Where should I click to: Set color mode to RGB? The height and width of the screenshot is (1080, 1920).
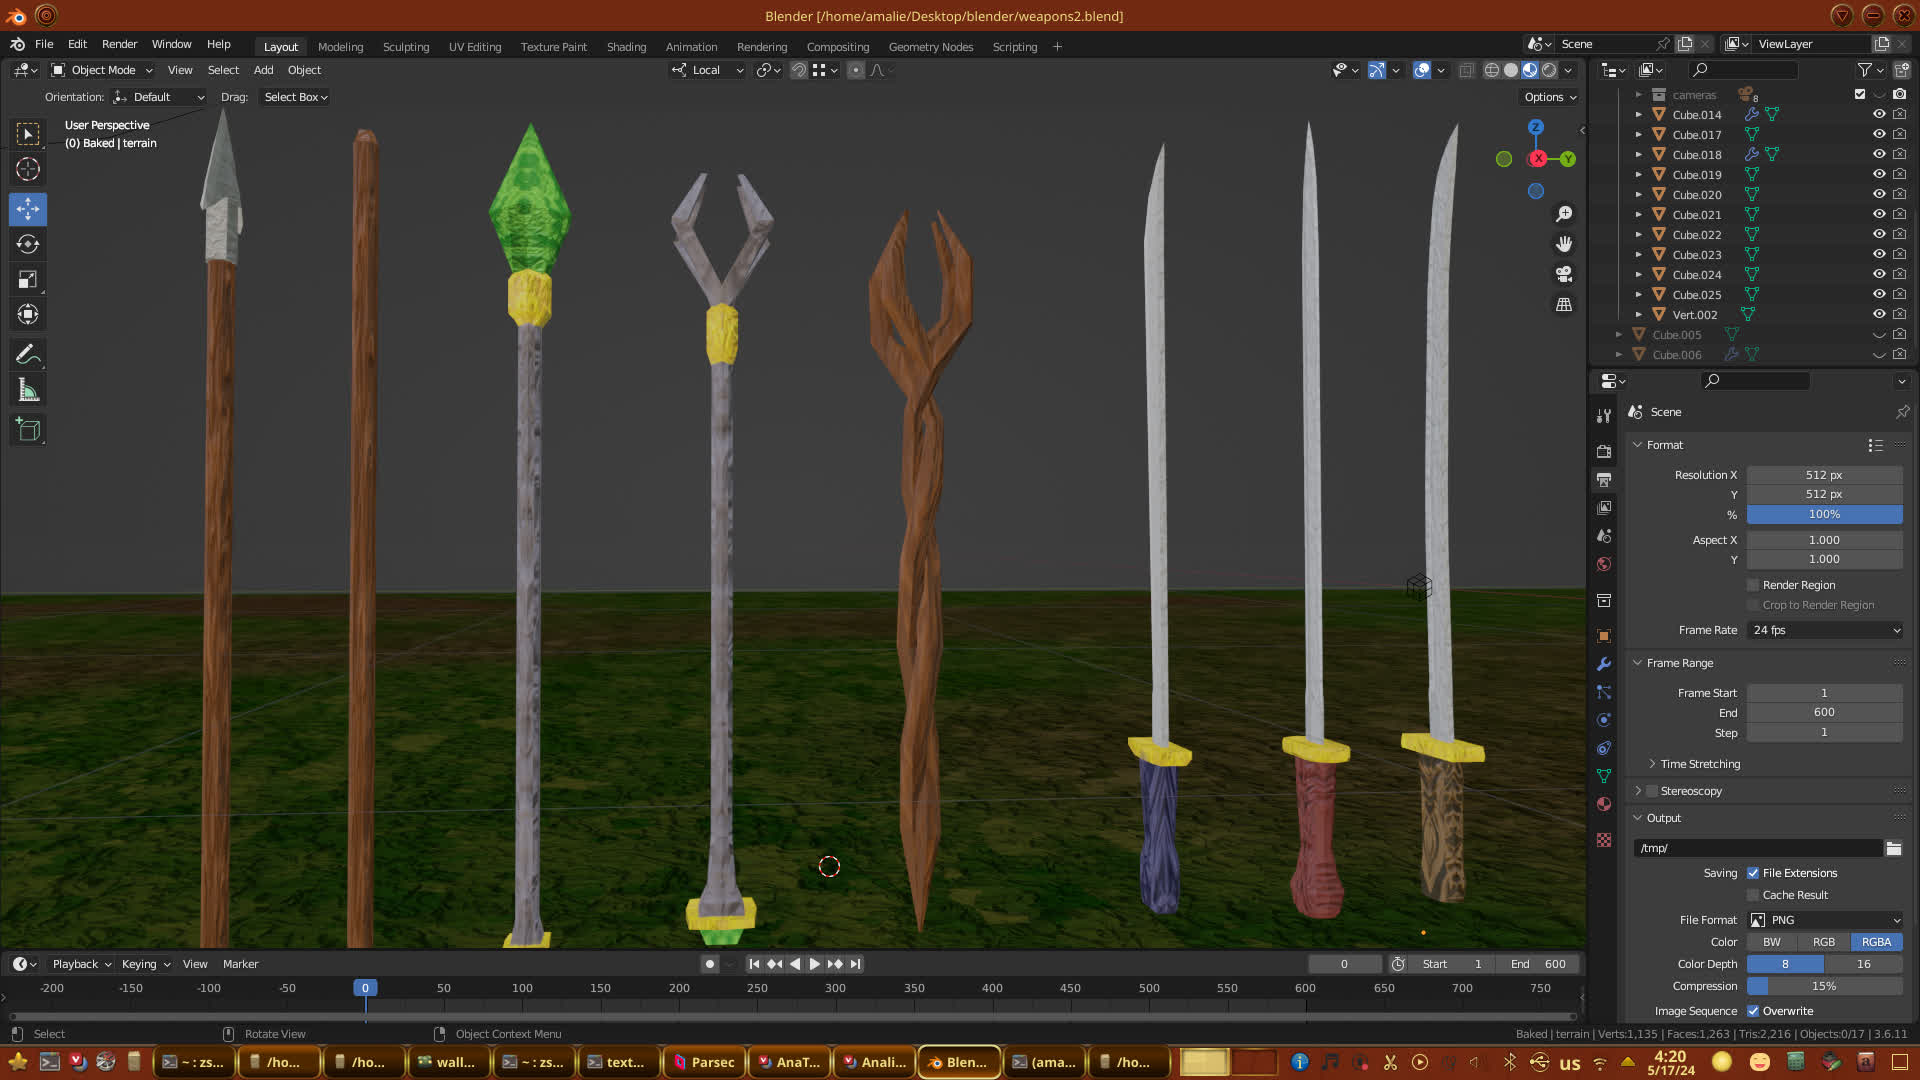1824,942
